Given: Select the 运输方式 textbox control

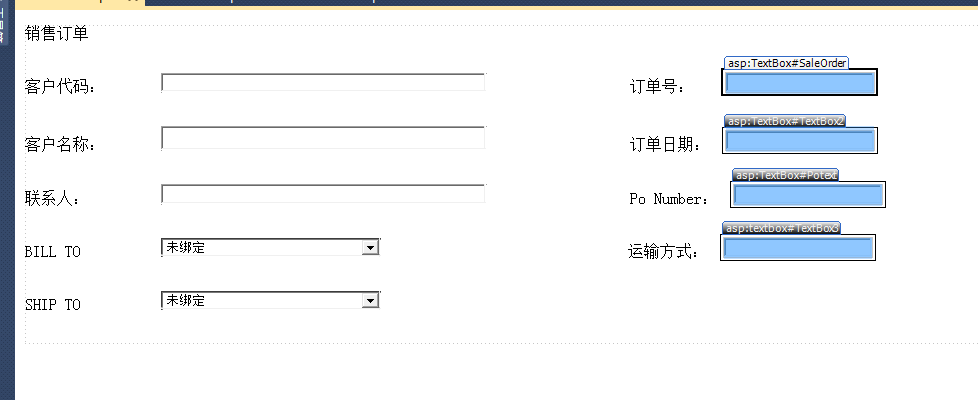Looking at the screenshot, I should pos(798,248).
